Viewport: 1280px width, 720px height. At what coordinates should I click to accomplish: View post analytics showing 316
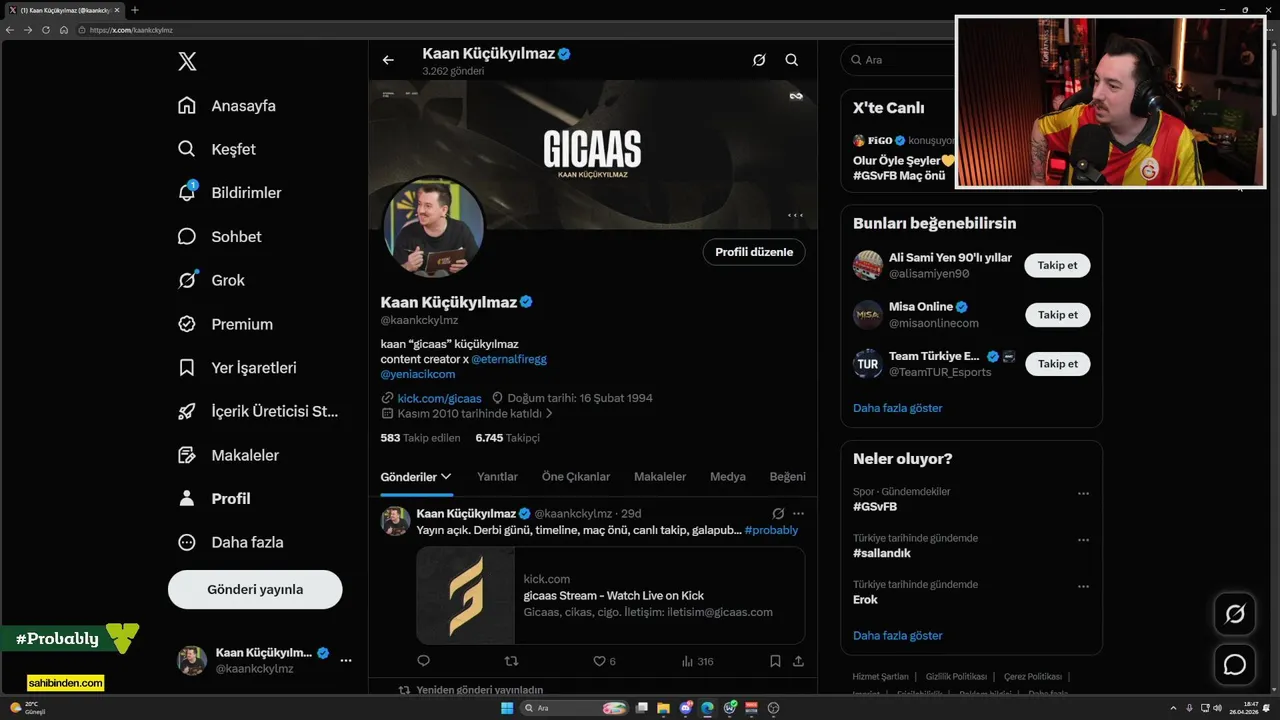point(697,661)
